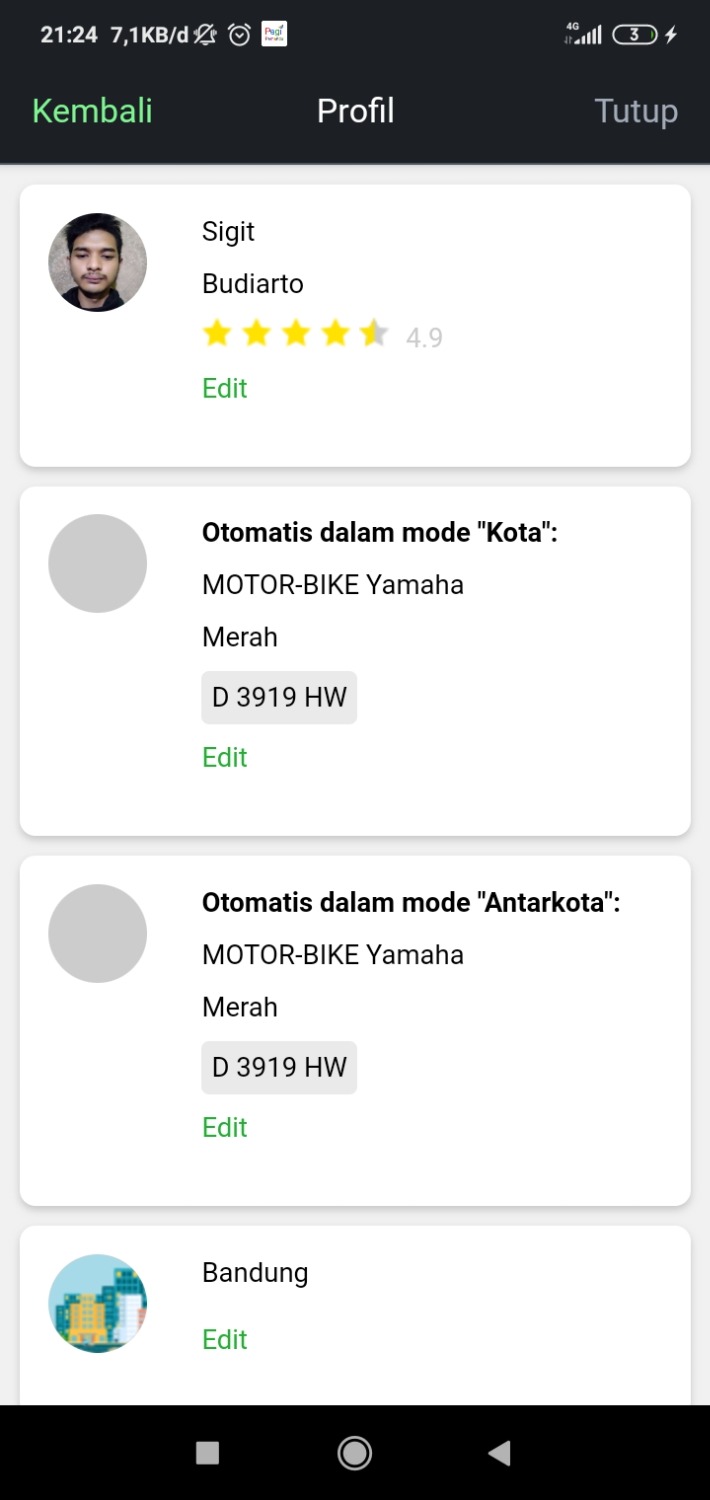
Task: Tap the profile photo avatar
Action: pyautogui.click(x=97, y=262)
